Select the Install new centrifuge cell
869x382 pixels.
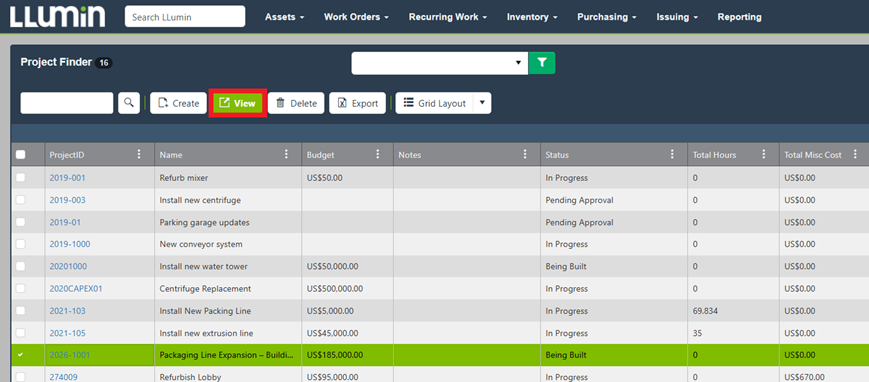pyautogui.click(x=228, y=200)
